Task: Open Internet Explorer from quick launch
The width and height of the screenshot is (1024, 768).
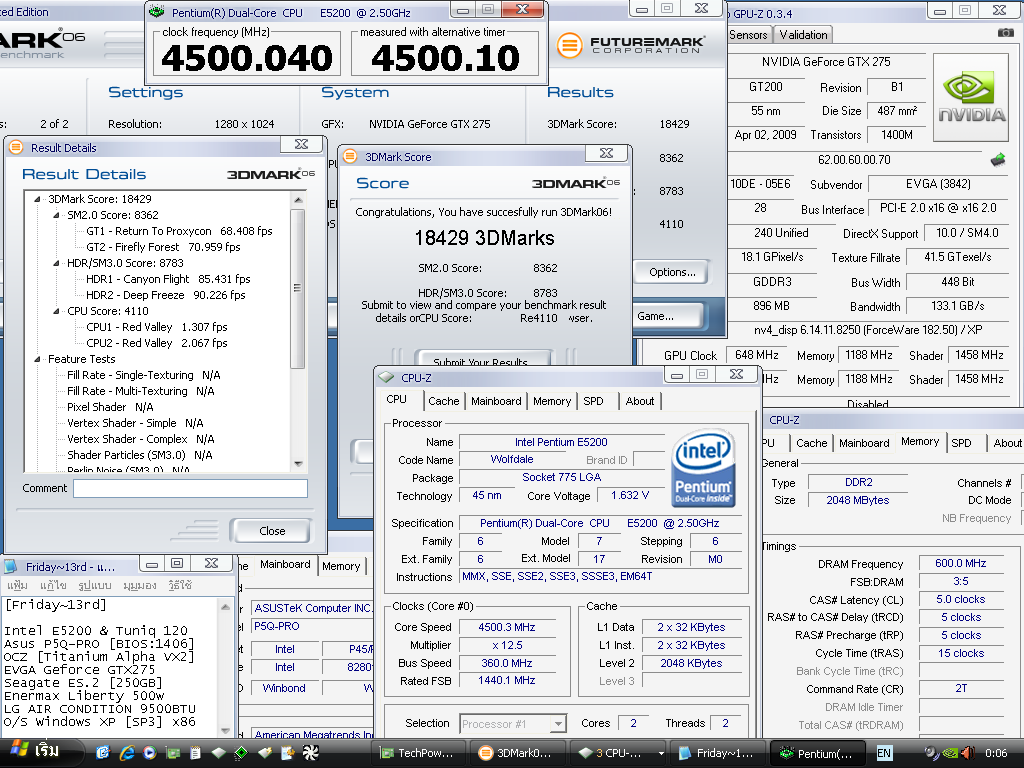Action: point(127,752)
